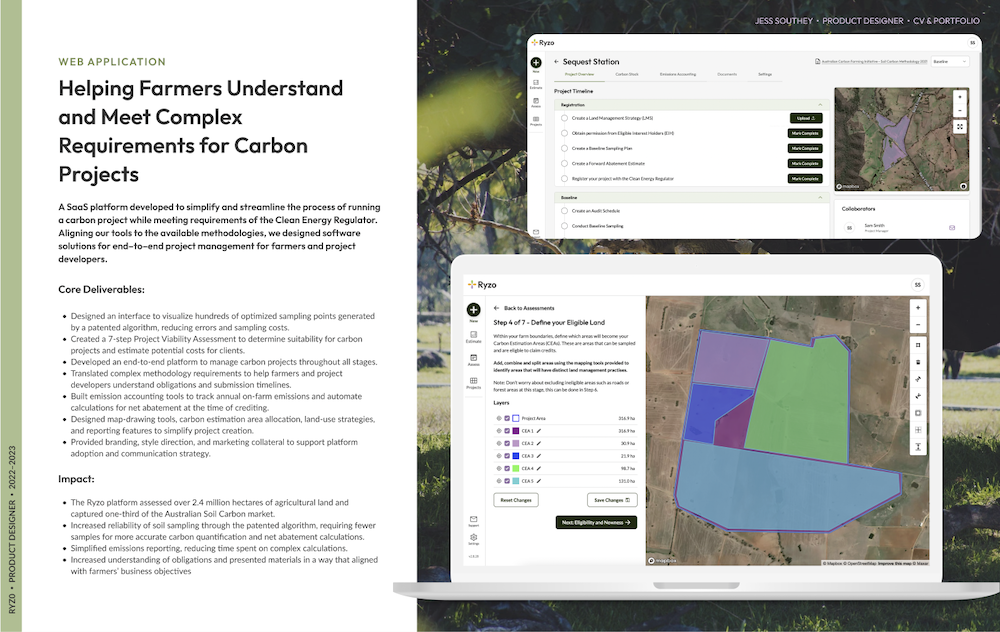Screen dimensions: 1000x632
Task: Click the Save Changes button
Action: [x=612, y=499]
